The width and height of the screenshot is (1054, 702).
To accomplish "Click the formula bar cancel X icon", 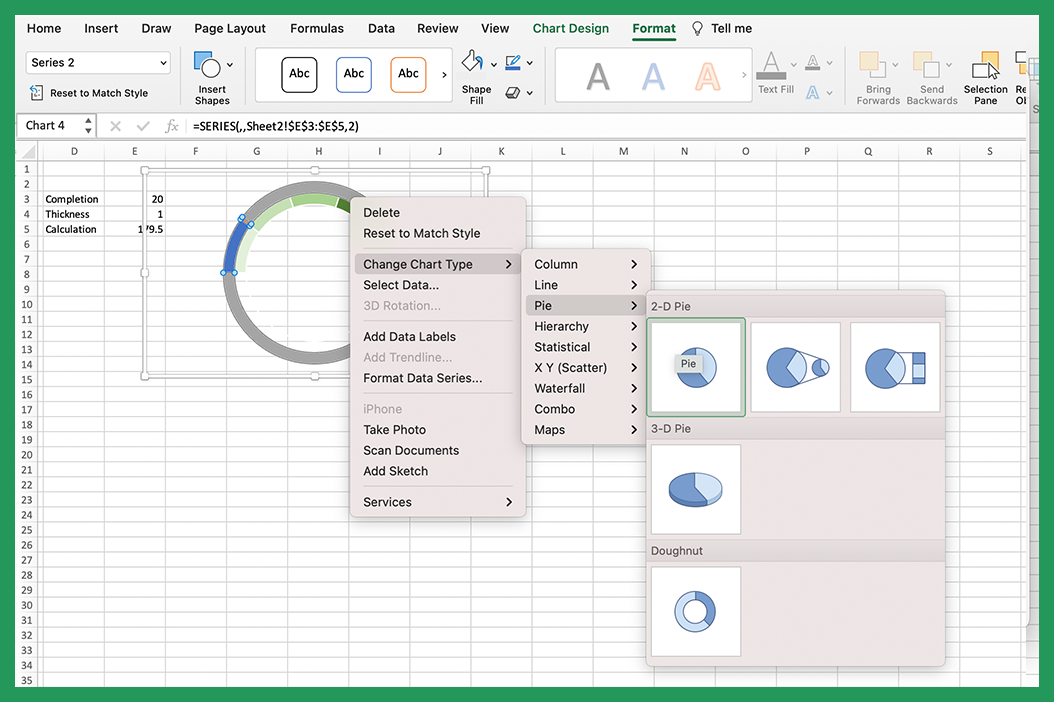I will [116, 126].
